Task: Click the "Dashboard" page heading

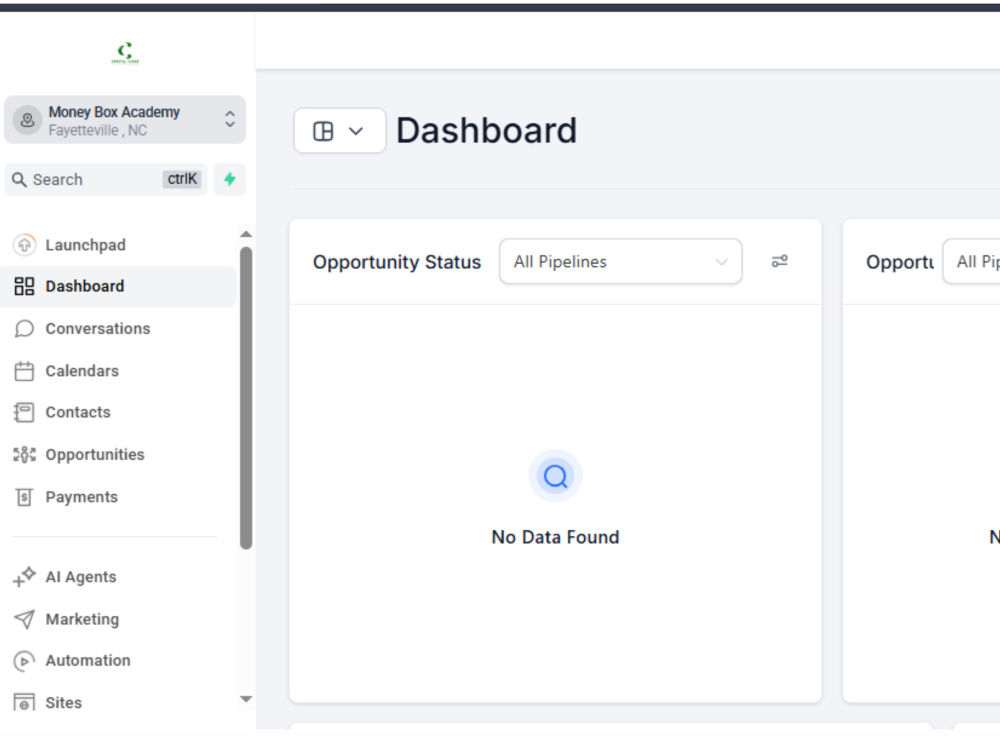Action: pos(487,131)
